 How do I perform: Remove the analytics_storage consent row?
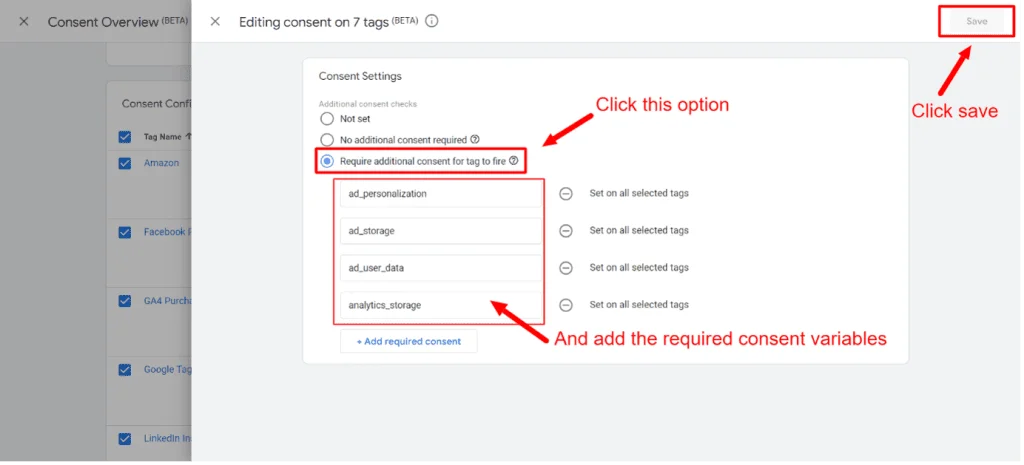click(566, 305)
